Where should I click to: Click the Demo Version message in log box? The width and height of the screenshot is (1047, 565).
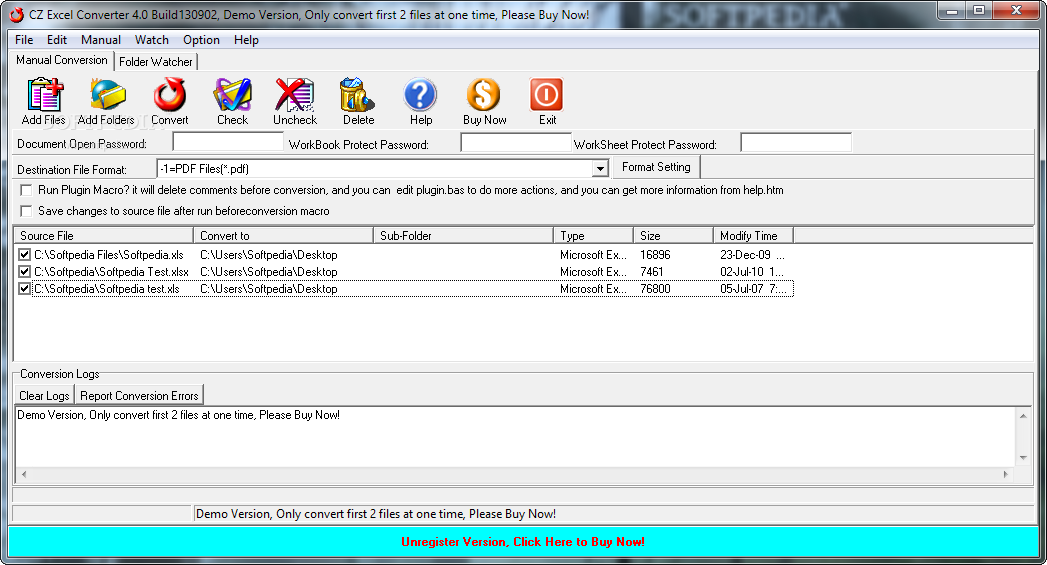pyautogui.click(x=178, y=415)
